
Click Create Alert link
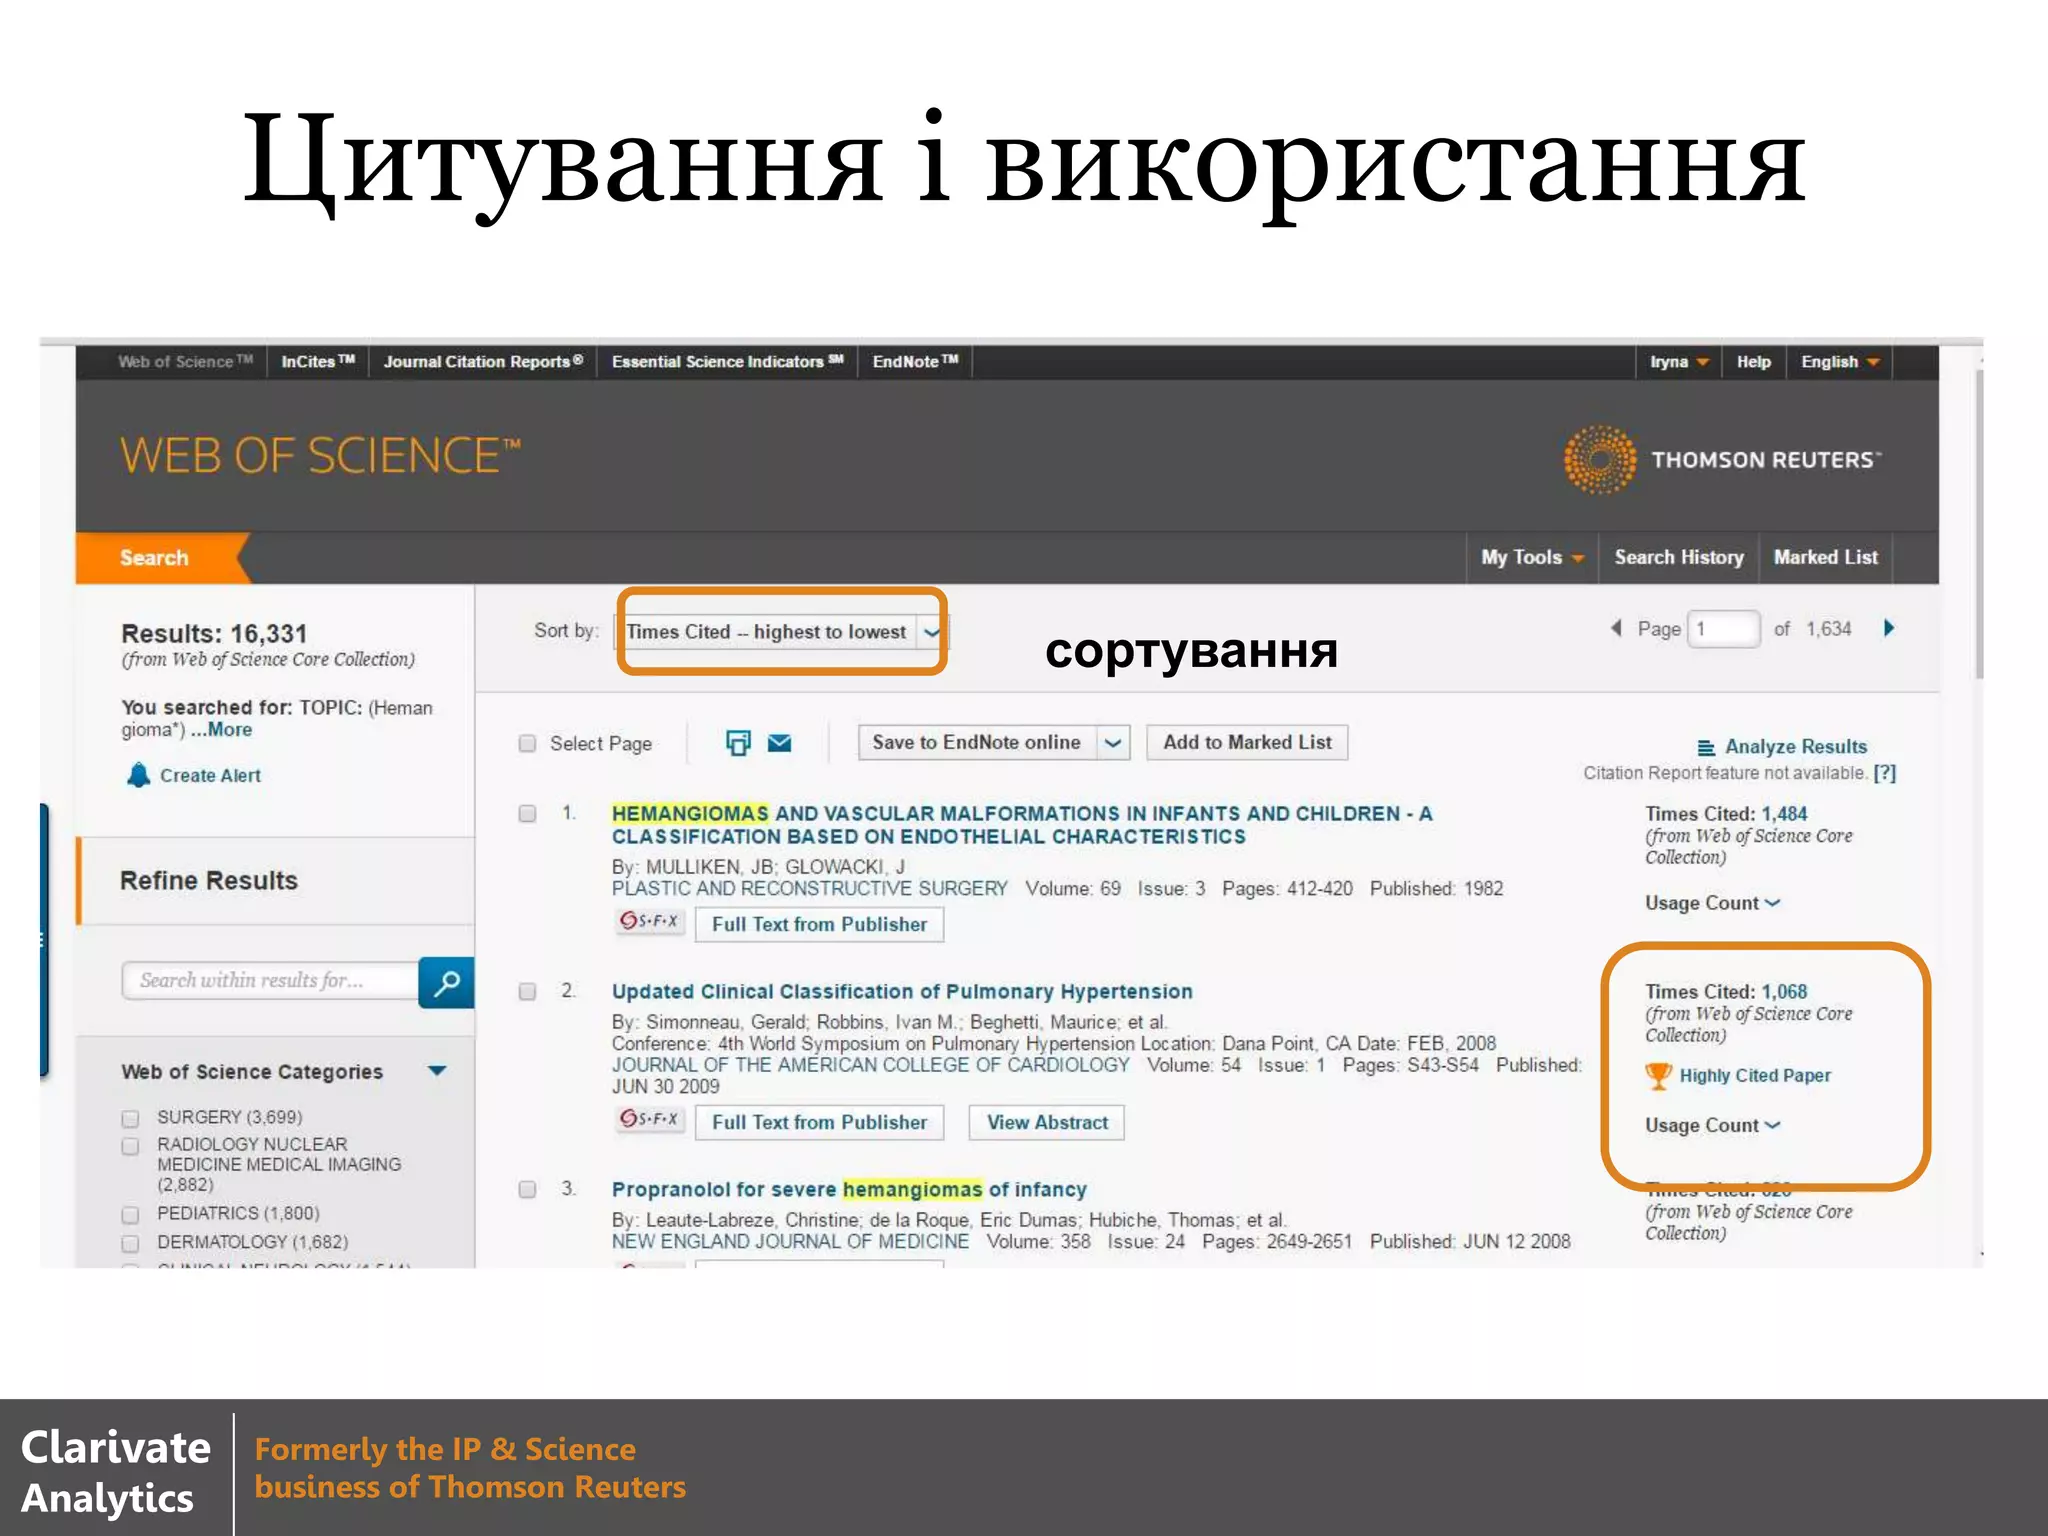point(210,776)
